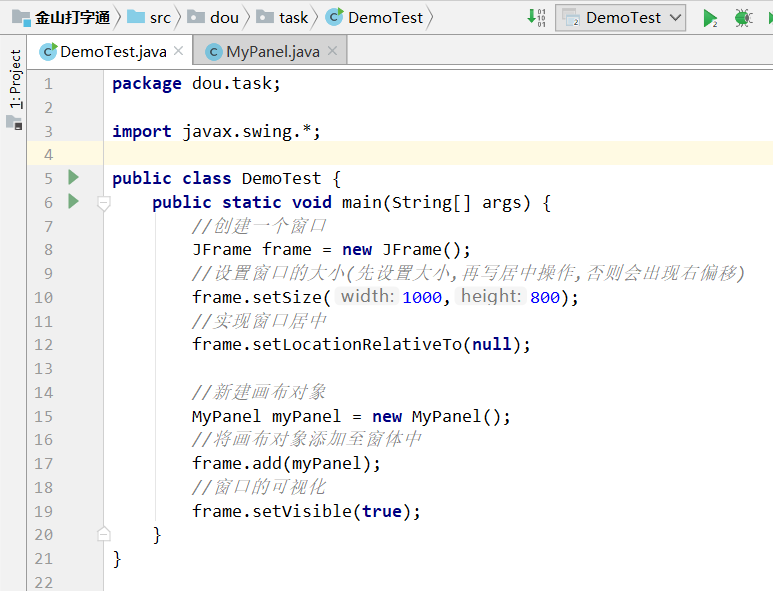Click the comment //将画布对象添加至窗体中

point(307,439)
